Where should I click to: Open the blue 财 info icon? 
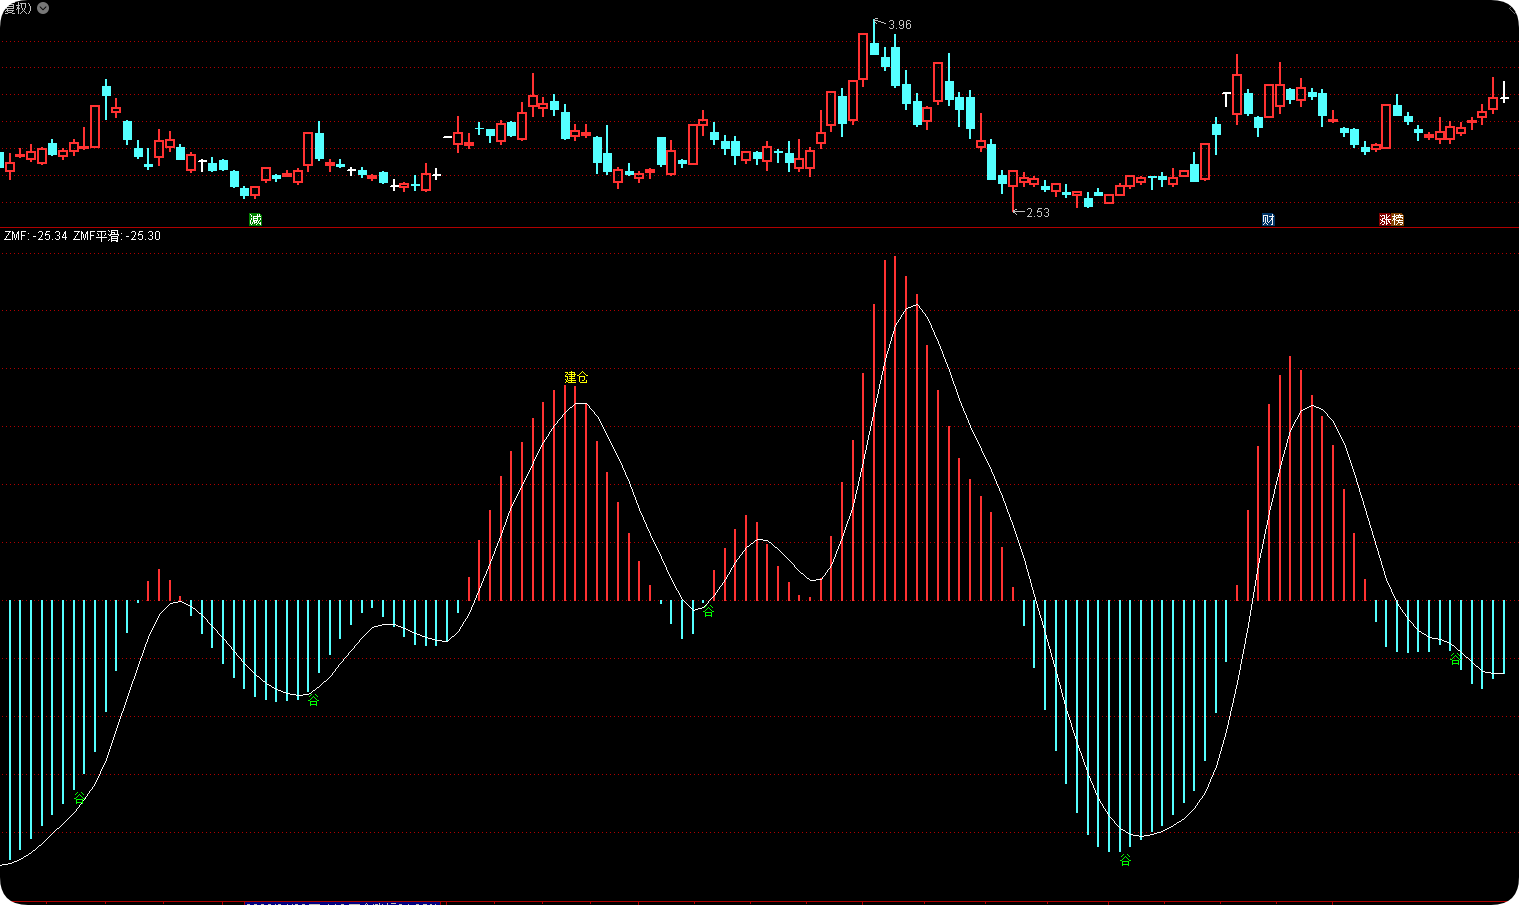1268,219
